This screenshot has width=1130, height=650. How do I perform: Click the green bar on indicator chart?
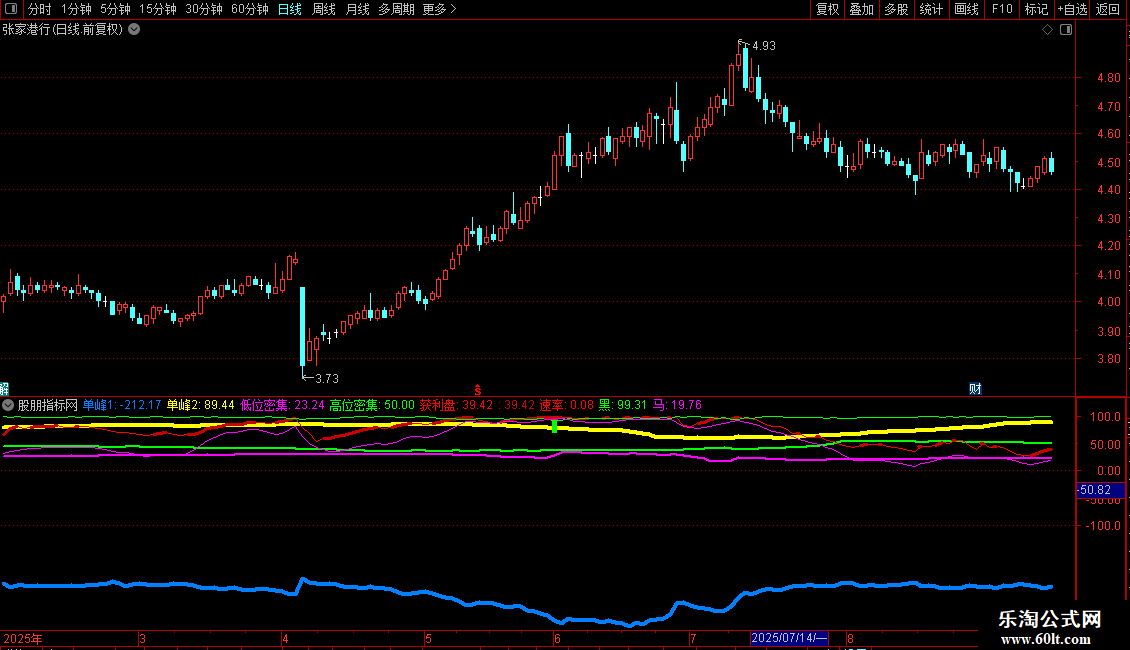554,427
